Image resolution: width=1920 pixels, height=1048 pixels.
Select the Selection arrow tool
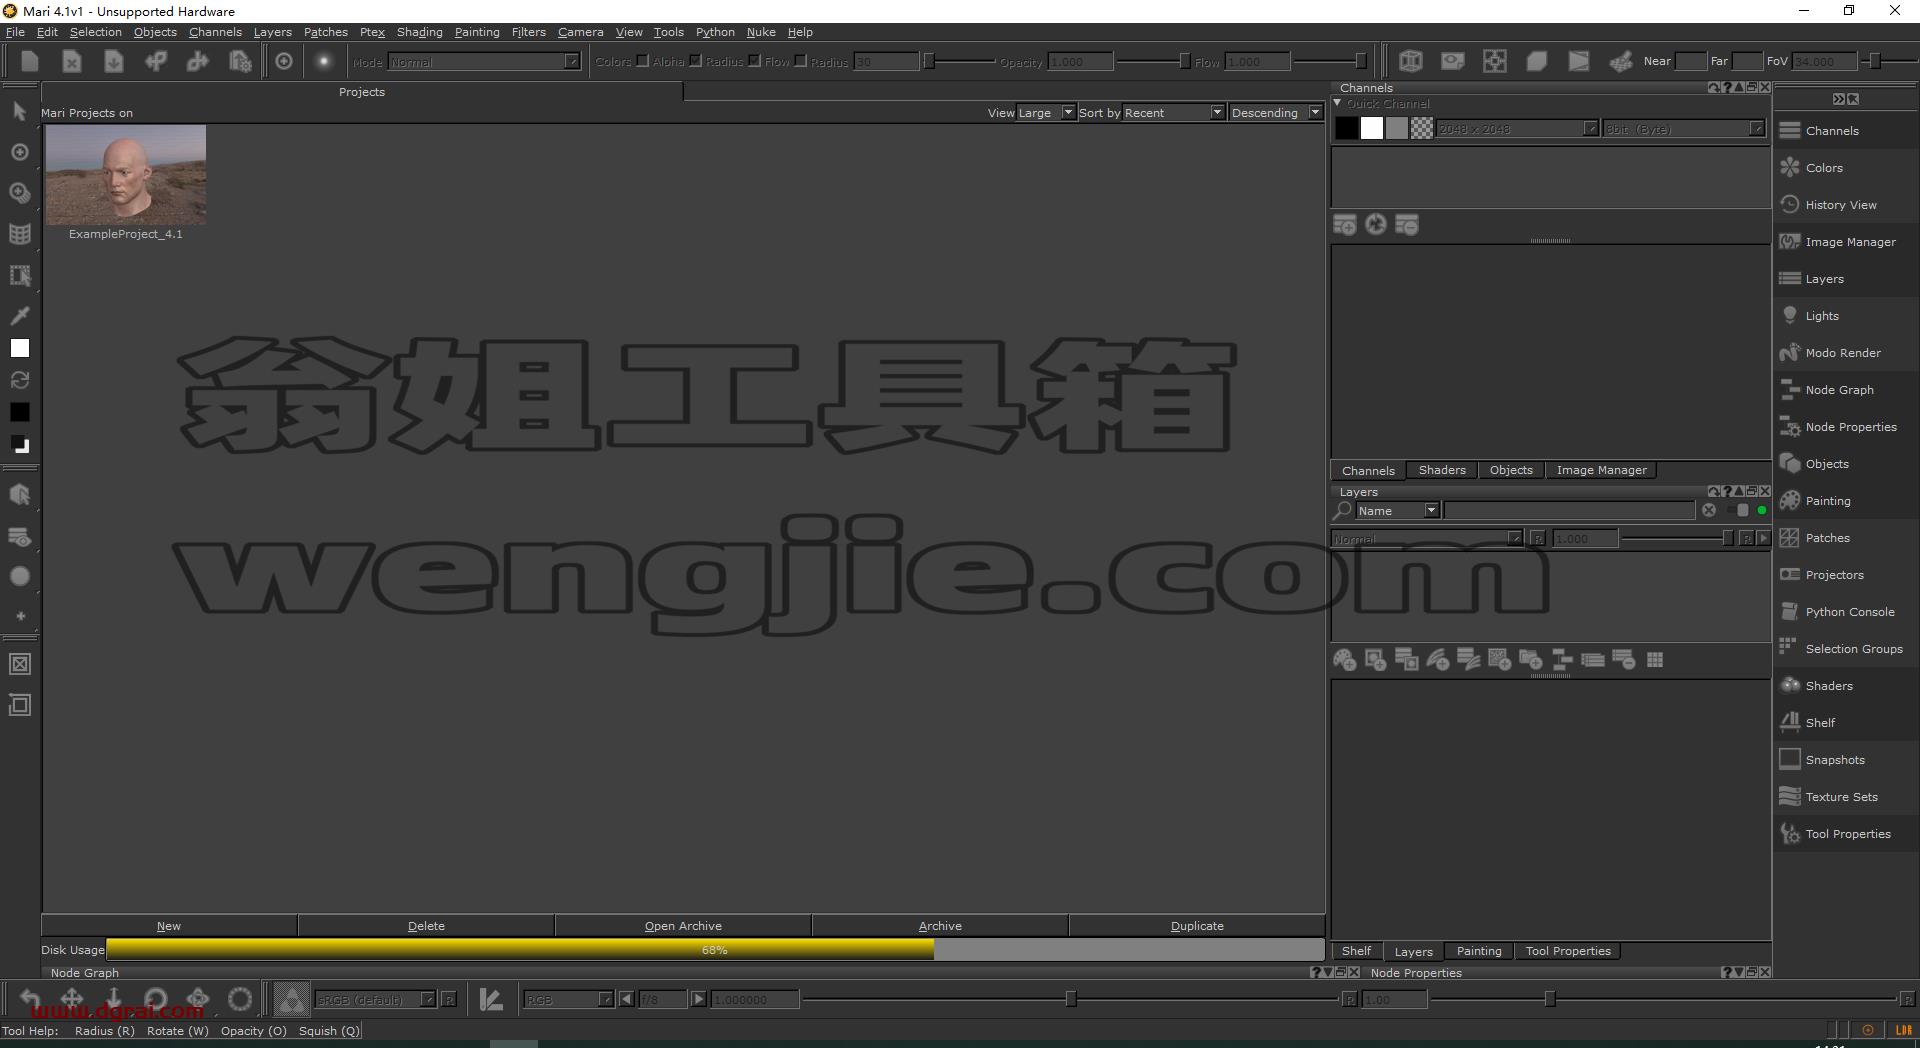click(x=19, y=111)
